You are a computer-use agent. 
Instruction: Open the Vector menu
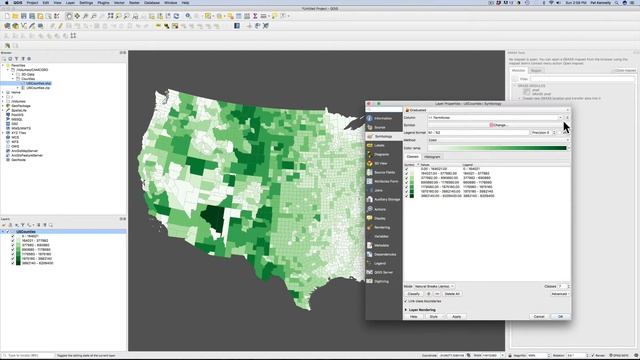(119, 2)
